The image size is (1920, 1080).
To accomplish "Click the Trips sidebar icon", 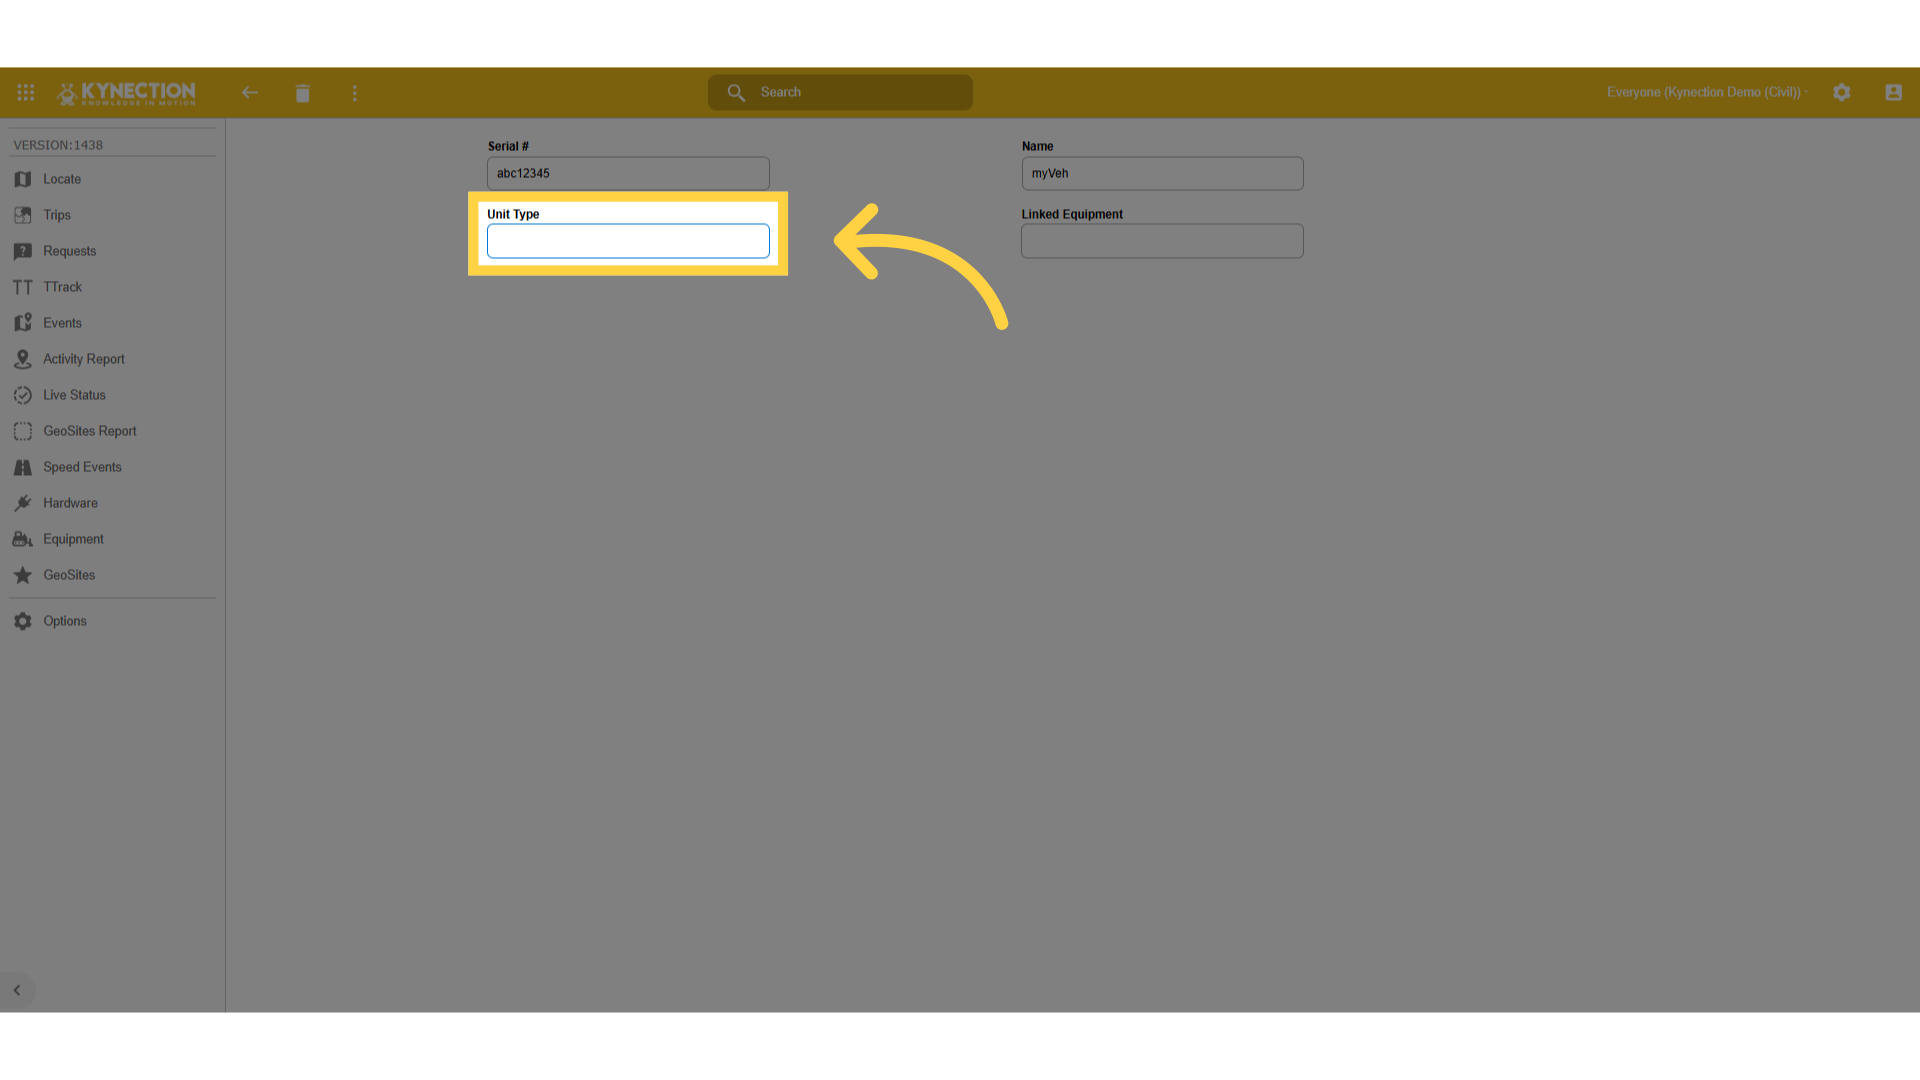I will pyautogui.click(x=23, y=215).
